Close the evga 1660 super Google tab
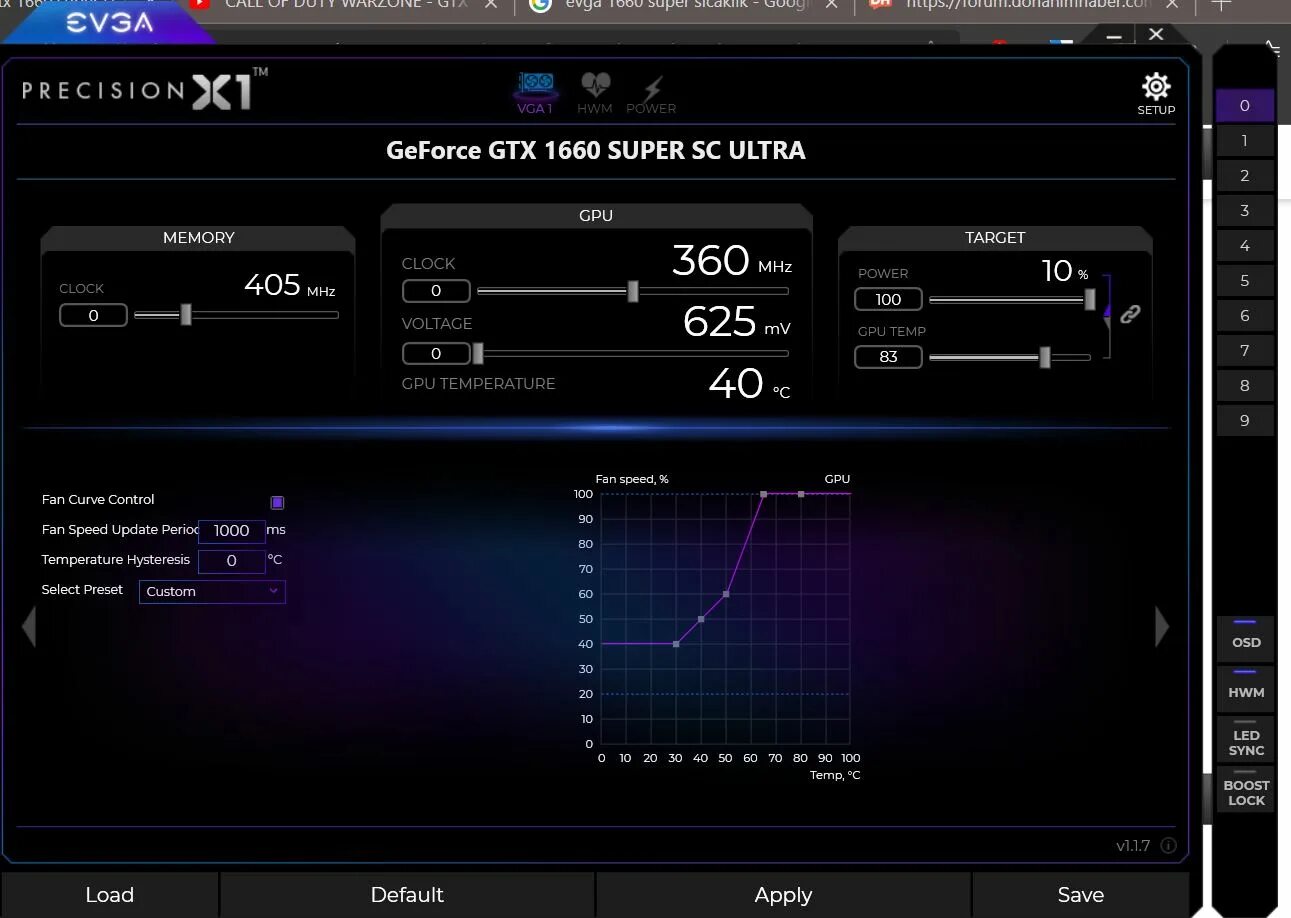The height and width of the screenshot is (918, 1291). point(831,5)
